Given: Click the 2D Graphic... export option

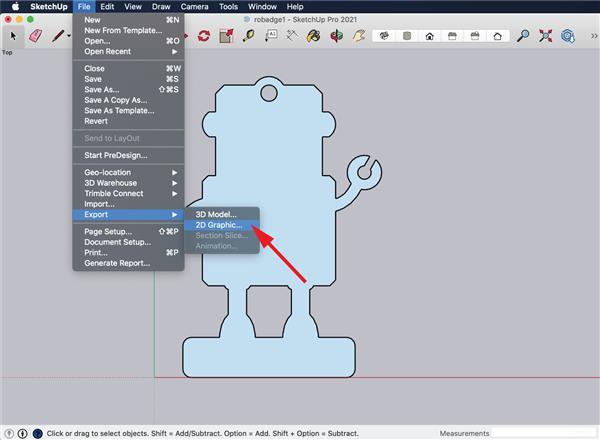Looking at the screenshot, I should [x=218, y=225].
